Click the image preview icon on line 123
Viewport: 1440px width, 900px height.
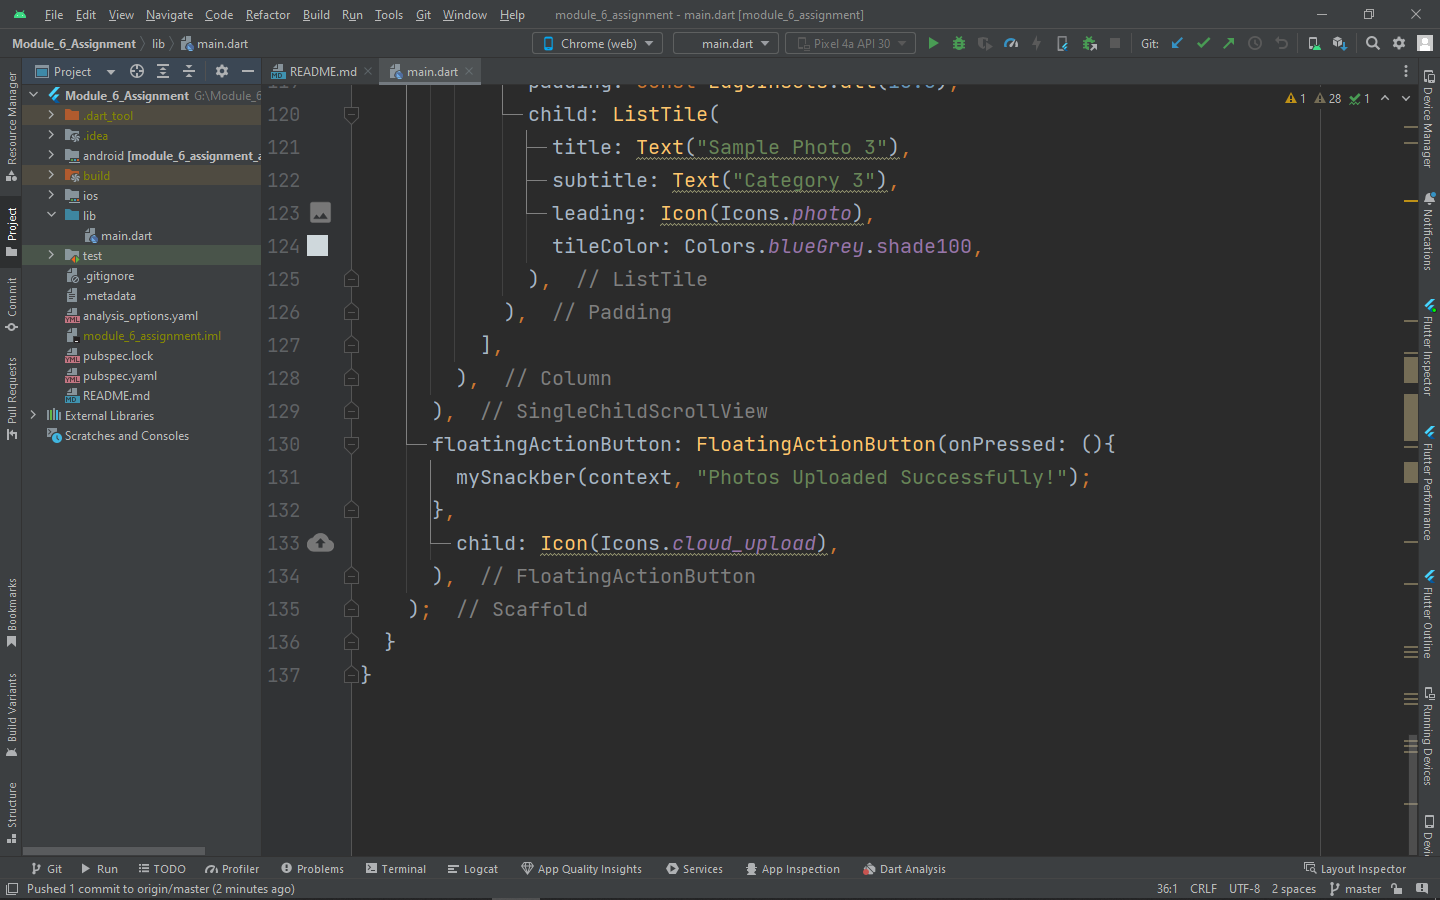(x=320, y=213)
